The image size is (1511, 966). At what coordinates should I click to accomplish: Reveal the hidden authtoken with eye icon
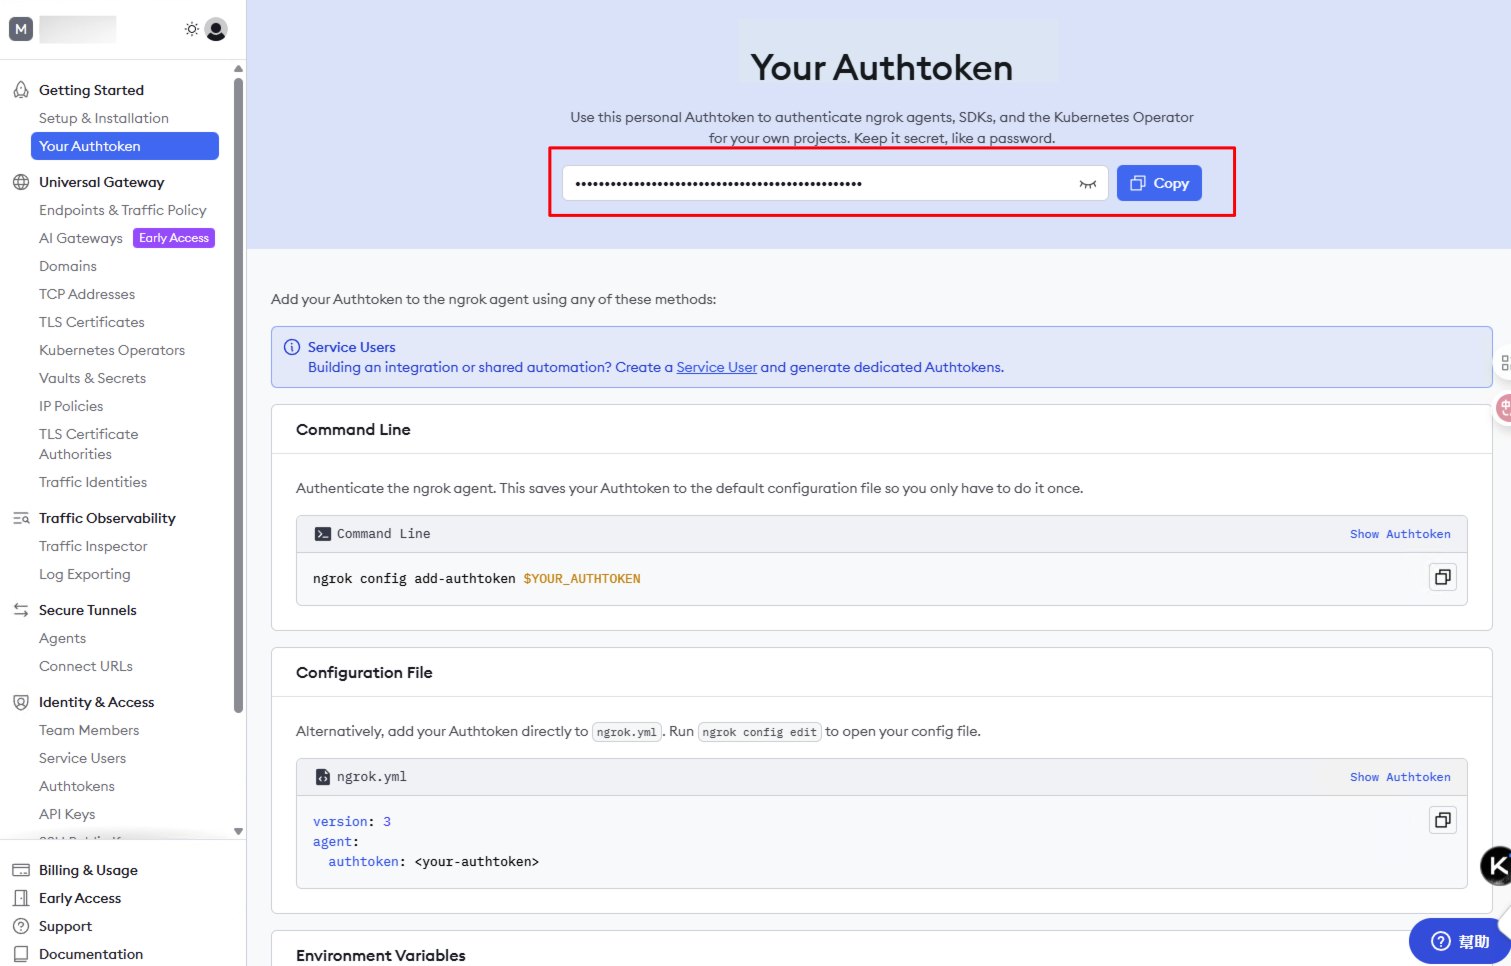[1088, 184]
